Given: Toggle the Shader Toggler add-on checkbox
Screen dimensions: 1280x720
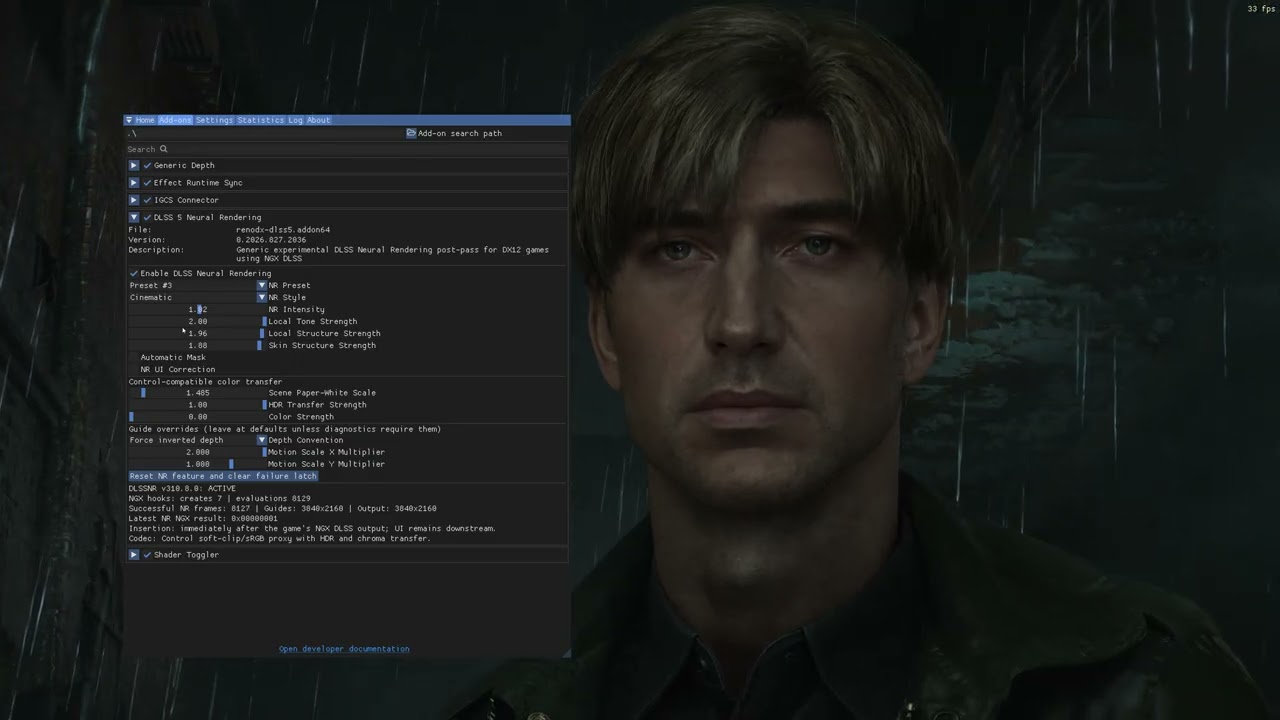Looking at the screenshot, I should click(x=147, y=555).
